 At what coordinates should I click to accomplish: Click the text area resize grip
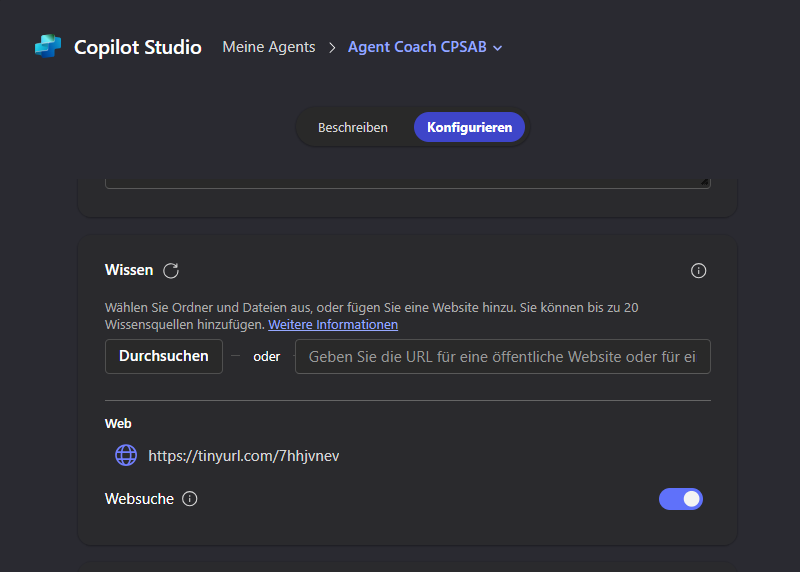point(704,182)
